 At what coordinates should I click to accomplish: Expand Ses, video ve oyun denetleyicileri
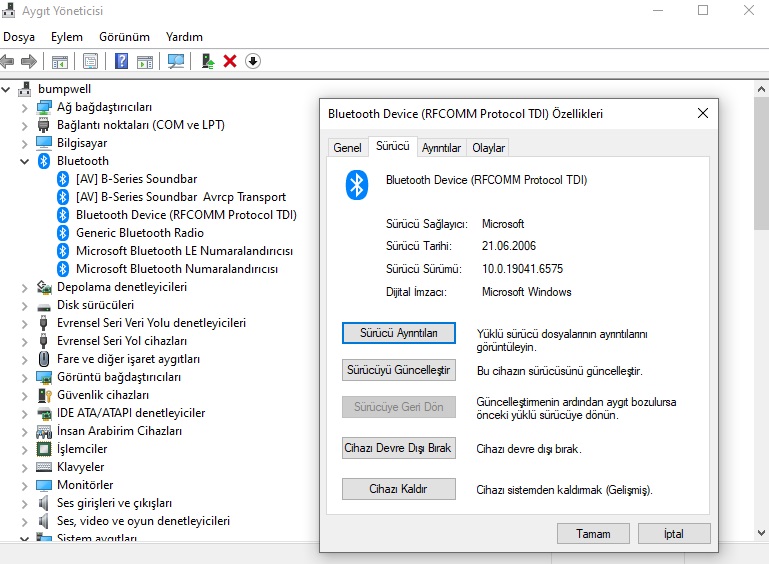point(25,521)
